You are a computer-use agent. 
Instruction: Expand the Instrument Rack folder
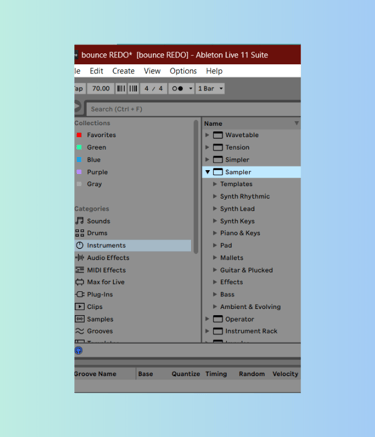click(x=207, y=331)
